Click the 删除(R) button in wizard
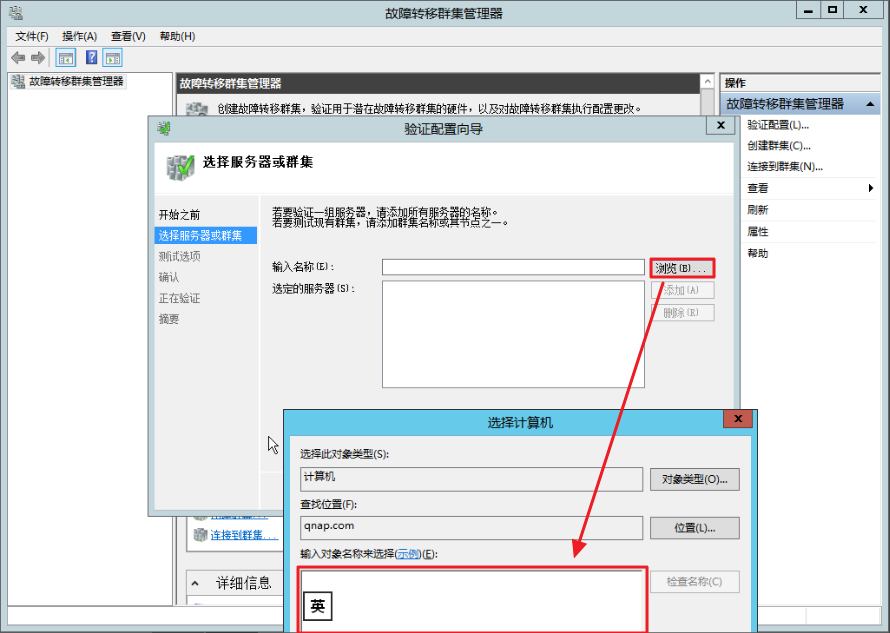Image resolution: width=890 pixels, height=633 pixels. pyautogui.click(x=682, y=312)
